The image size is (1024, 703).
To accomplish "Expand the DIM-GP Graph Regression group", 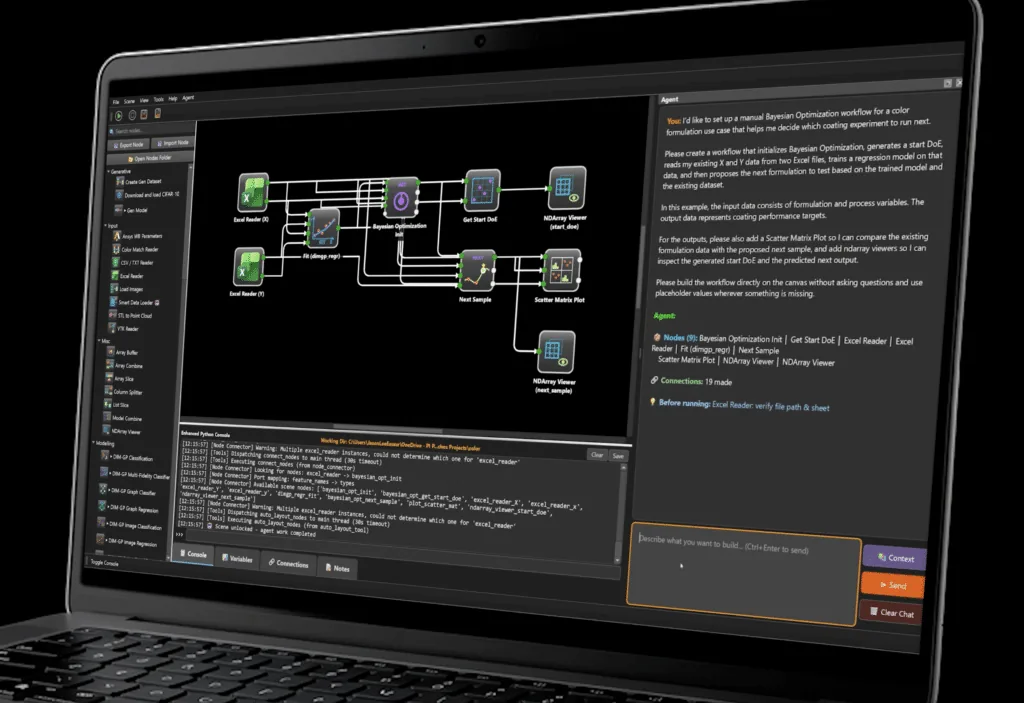I will [108, 507].
